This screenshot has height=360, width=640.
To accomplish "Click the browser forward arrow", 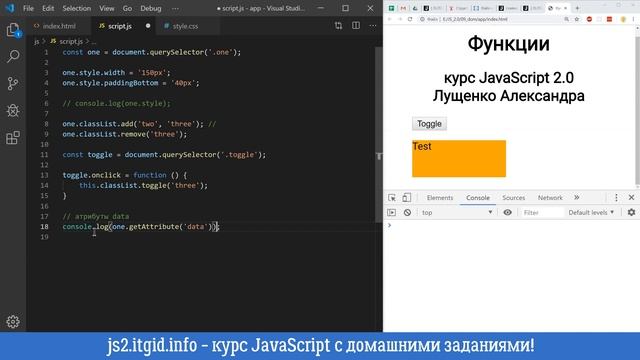I will tap(400, 19).
